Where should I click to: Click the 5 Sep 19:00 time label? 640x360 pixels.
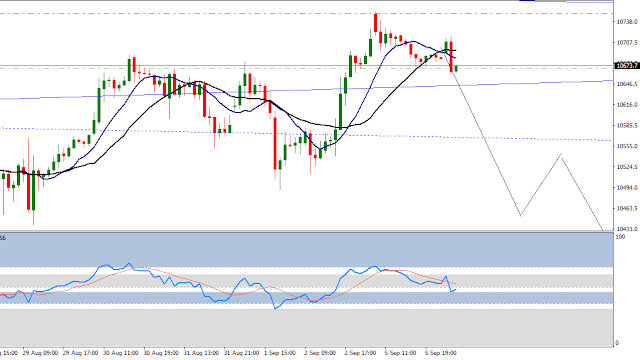coord(440,353)
